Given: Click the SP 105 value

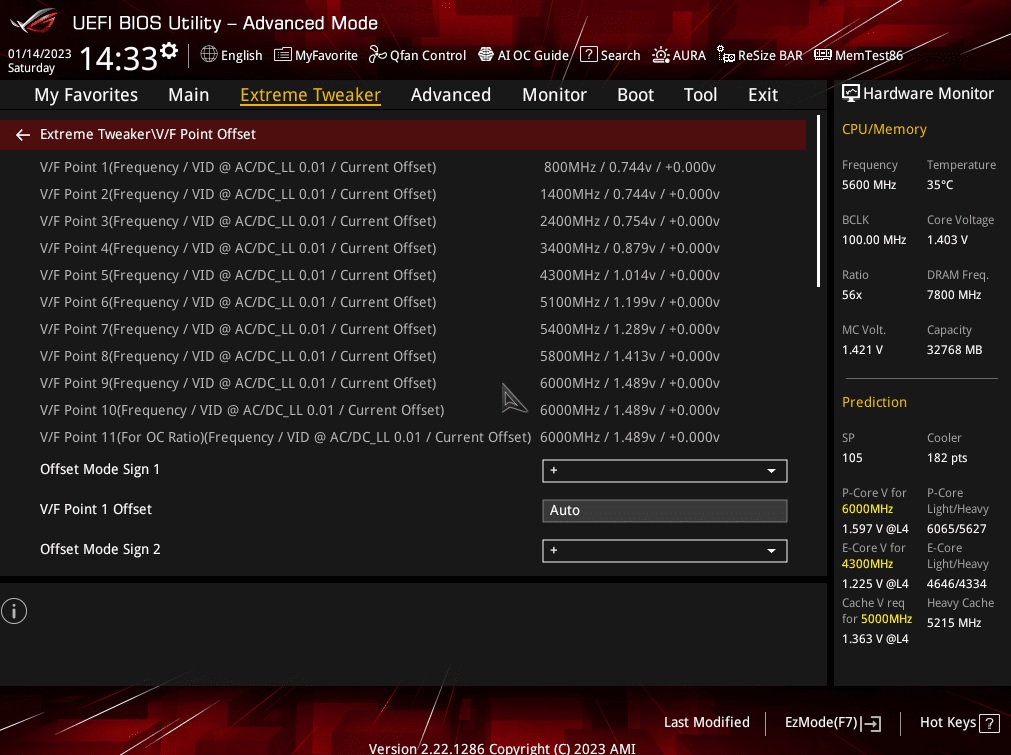Looking at the screenshot, I should click(x=852, y=458).
